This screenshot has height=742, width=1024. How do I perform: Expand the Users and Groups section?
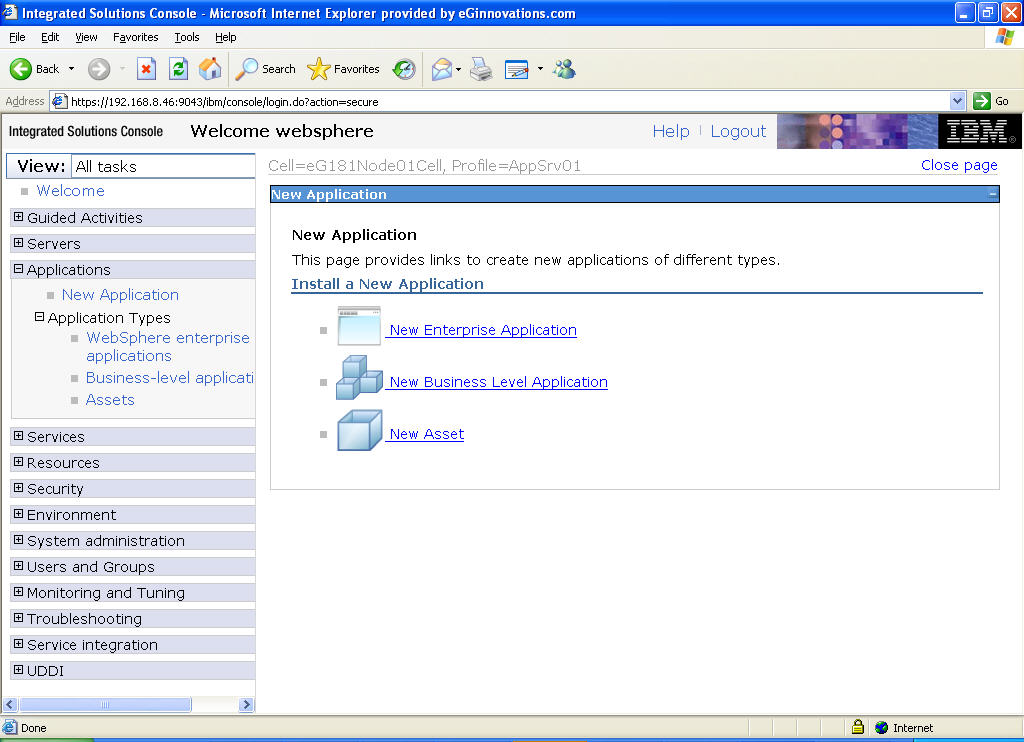(x=19, y=566)
